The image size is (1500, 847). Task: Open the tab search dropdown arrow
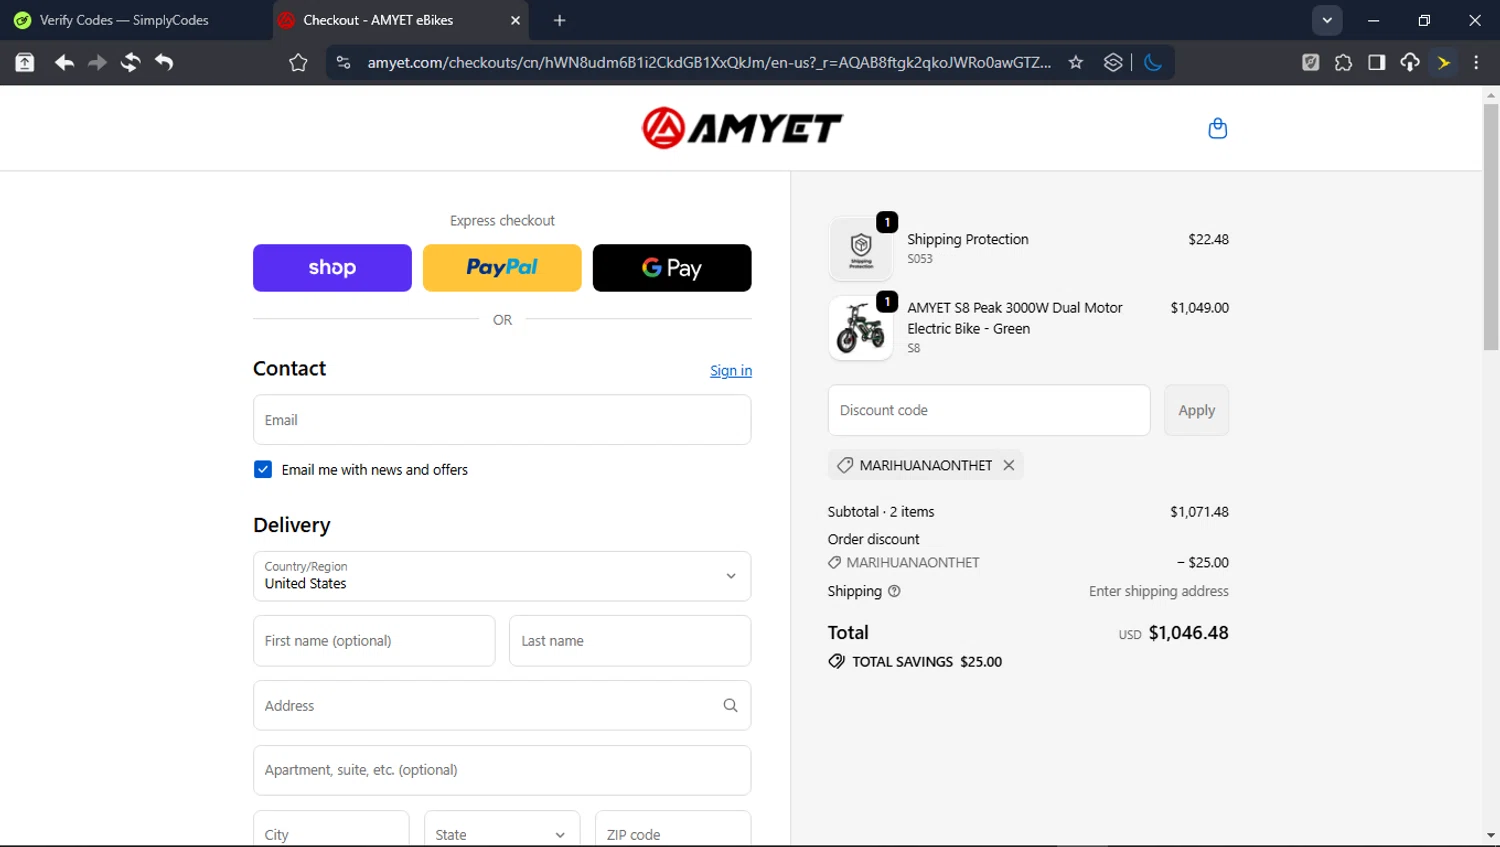pyautogui.click(x=1327, y=20)
